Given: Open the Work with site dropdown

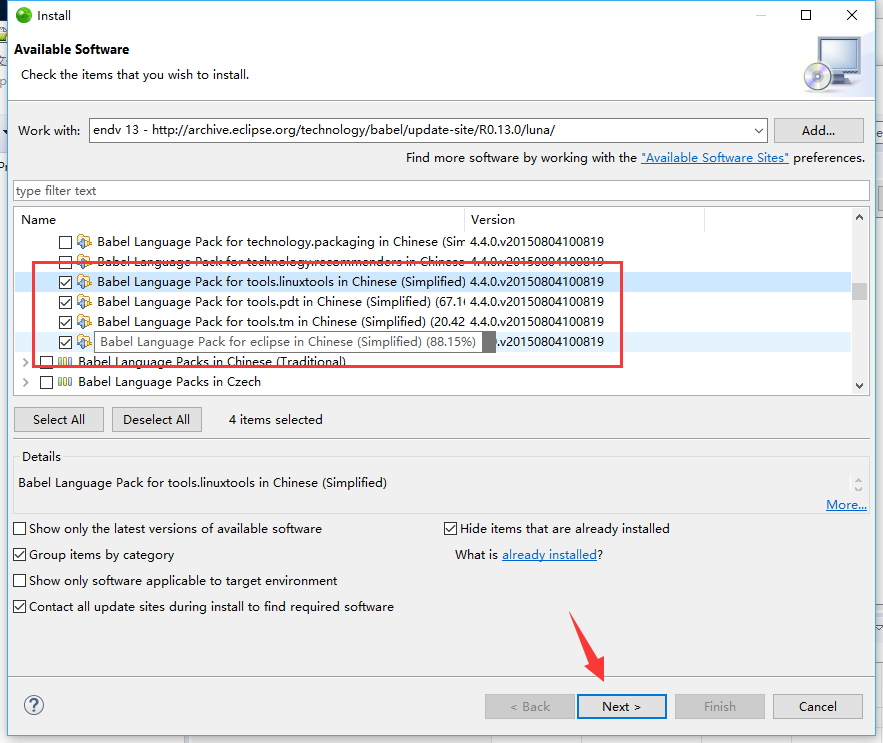Looking at the screenshot, I should pyautogui.click(x=759, y=131).
